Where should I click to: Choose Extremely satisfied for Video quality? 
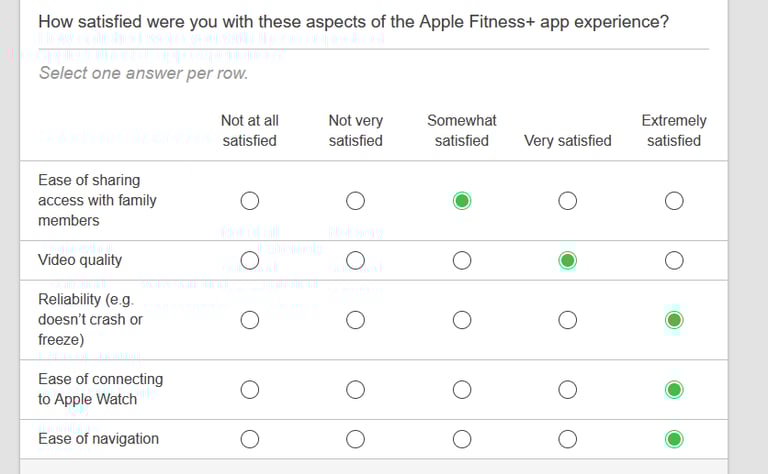point(674,261)
